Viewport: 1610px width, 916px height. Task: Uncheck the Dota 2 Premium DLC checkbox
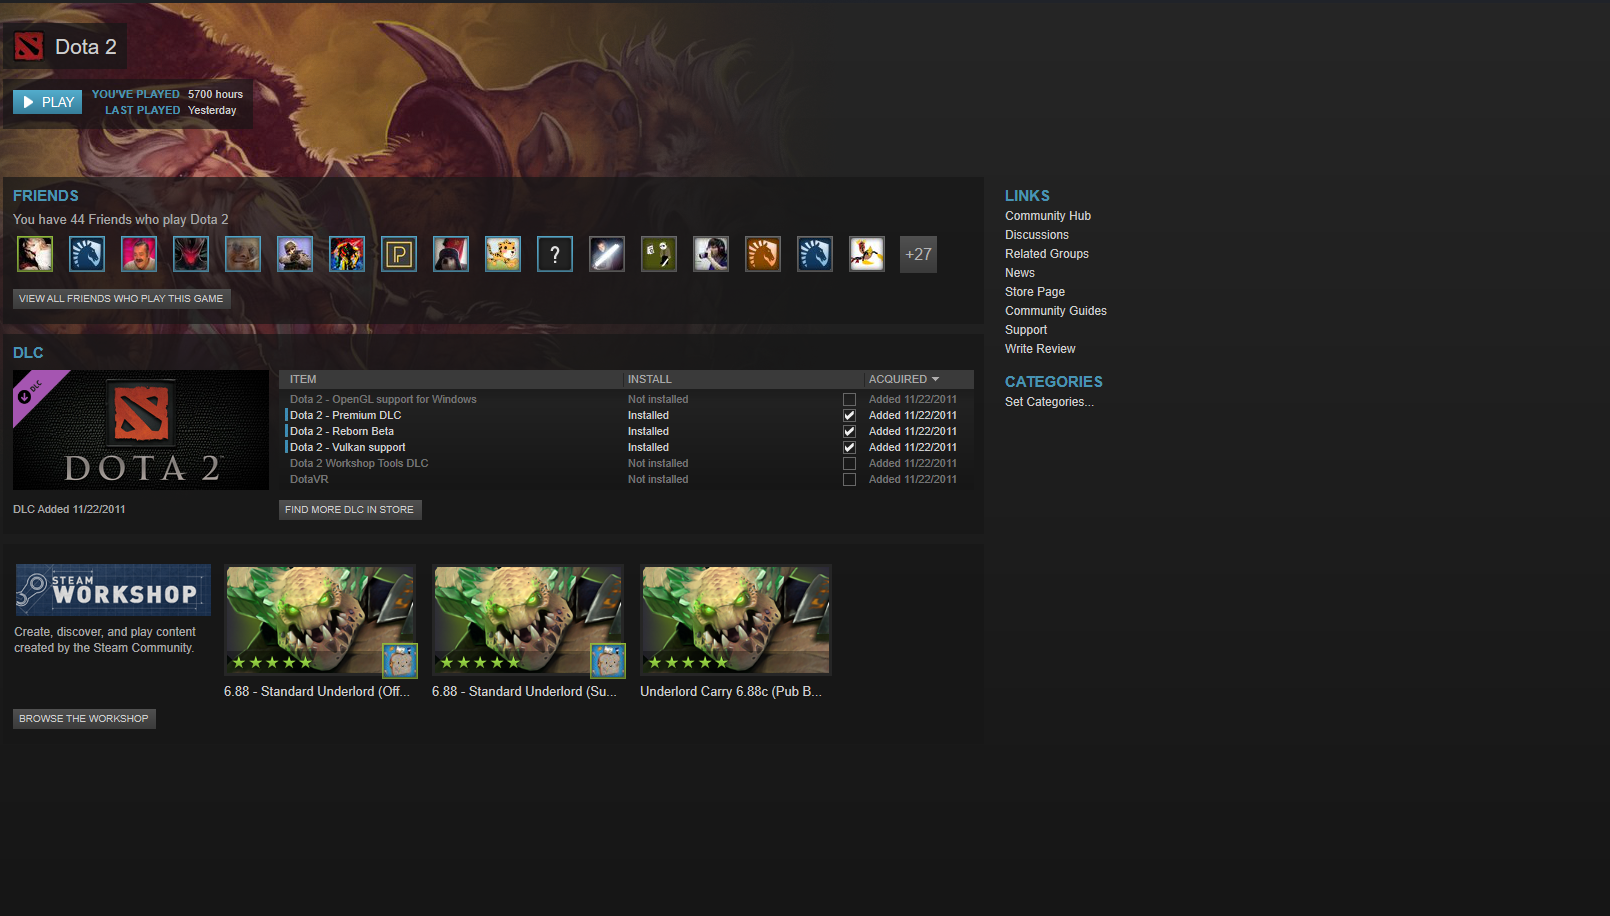point(849,416)
